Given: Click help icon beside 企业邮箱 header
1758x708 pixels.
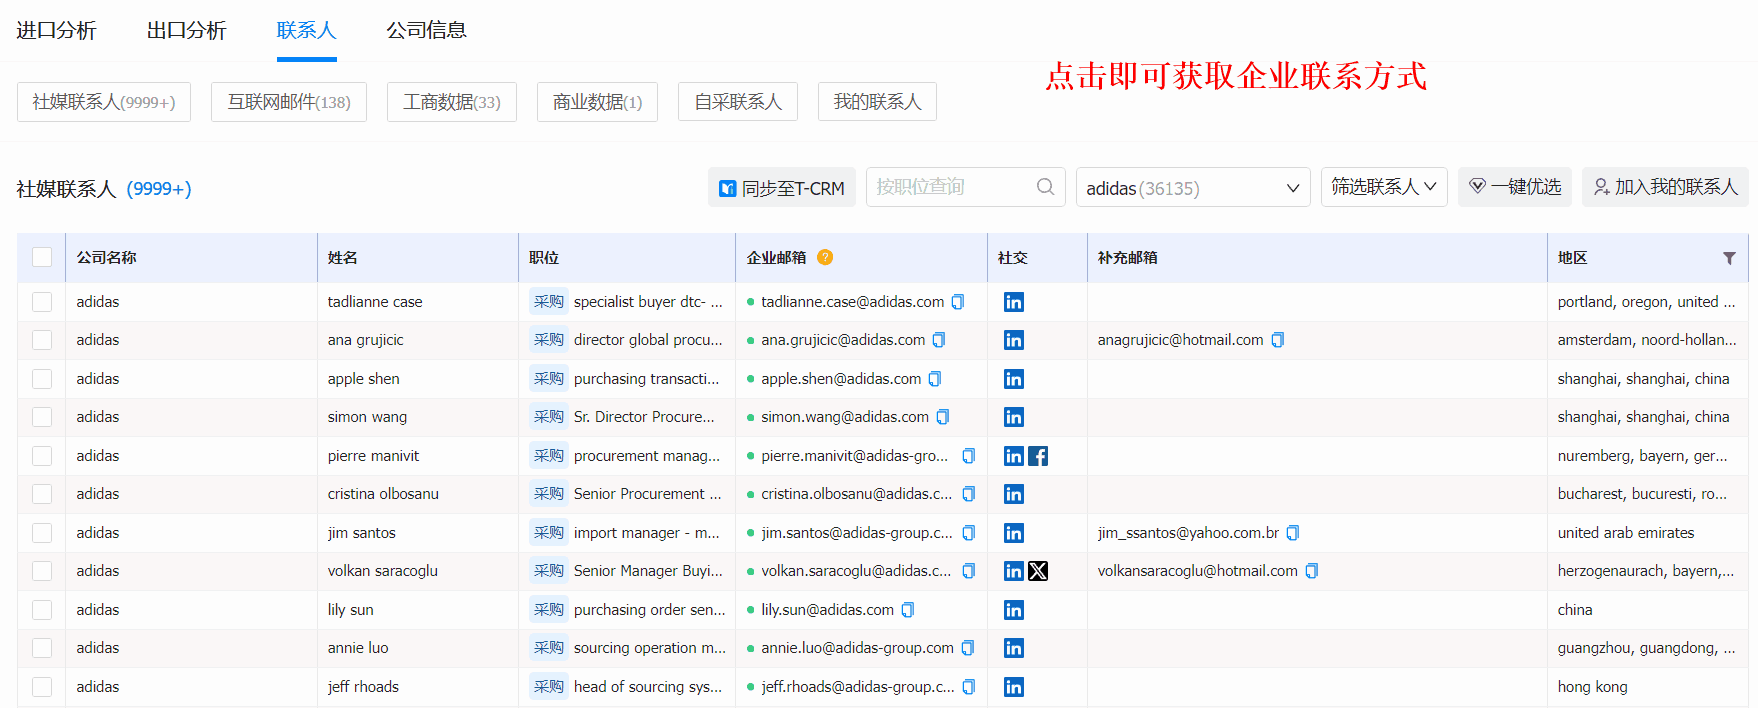Looking at the screenshot, I should [825, 258].
